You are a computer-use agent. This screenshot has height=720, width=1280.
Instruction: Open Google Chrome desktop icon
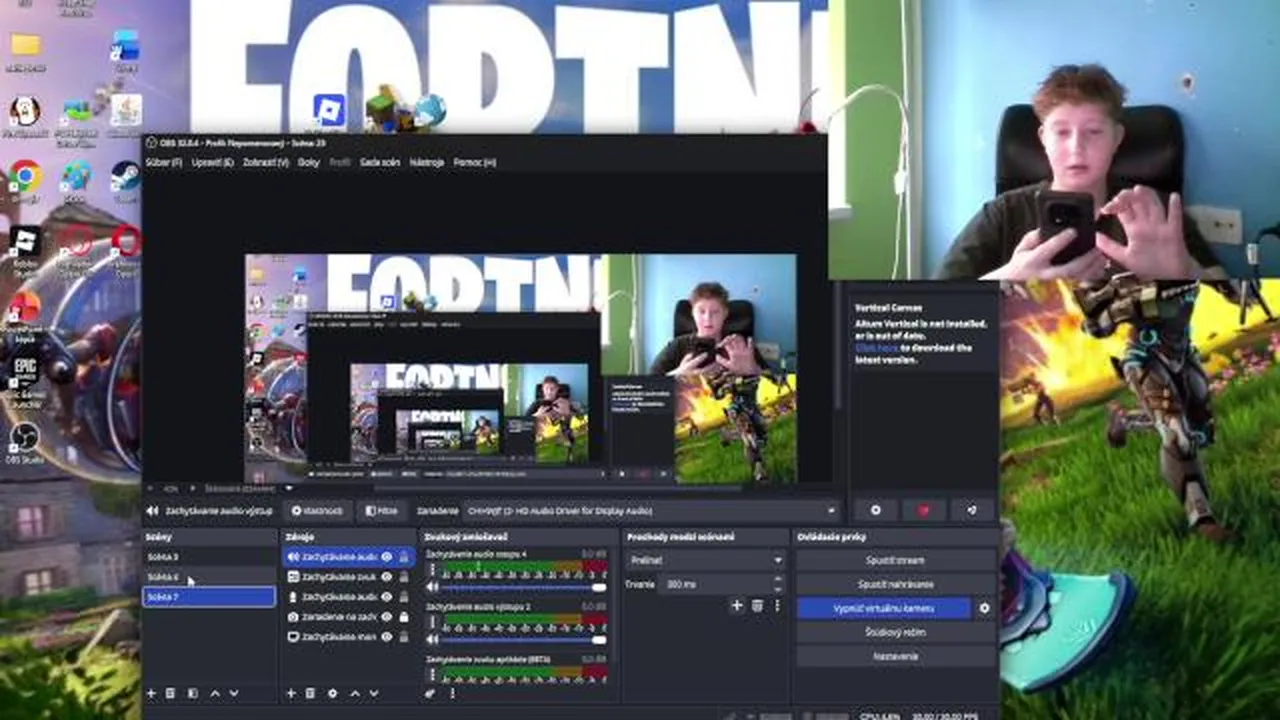[x=25, y=177]
